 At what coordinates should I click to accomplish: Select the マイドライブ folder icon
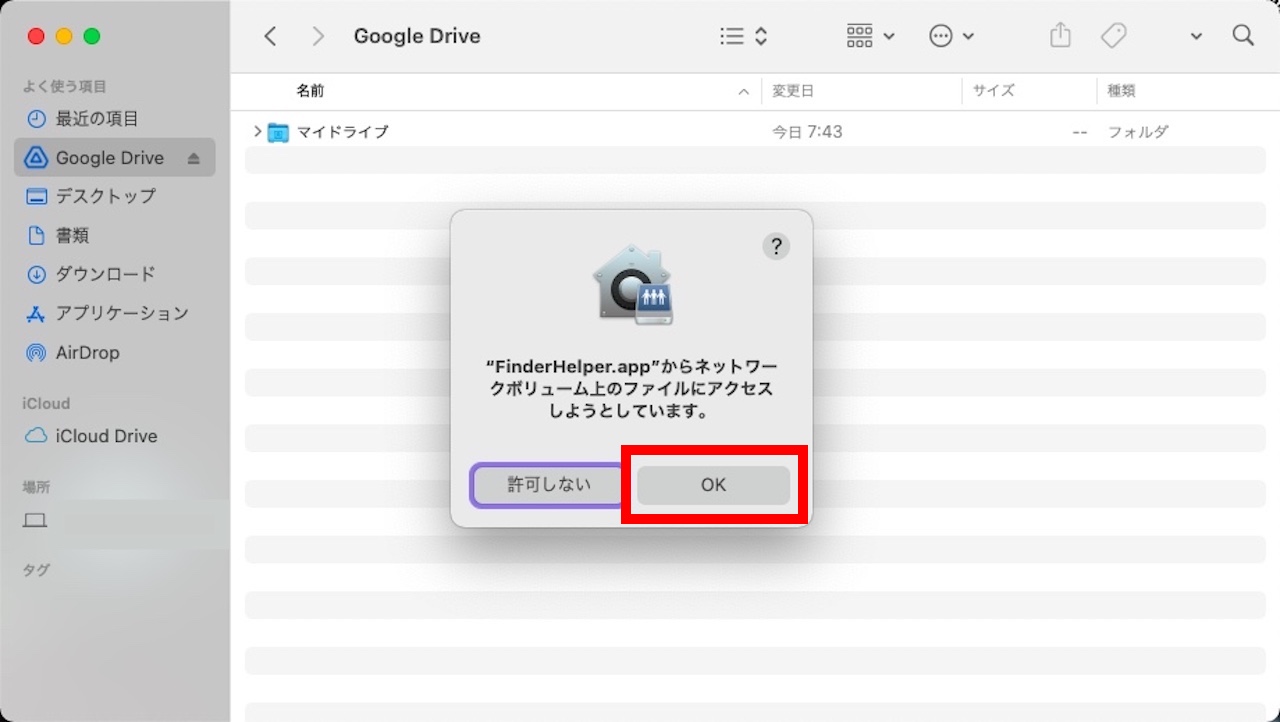point(278,132)
